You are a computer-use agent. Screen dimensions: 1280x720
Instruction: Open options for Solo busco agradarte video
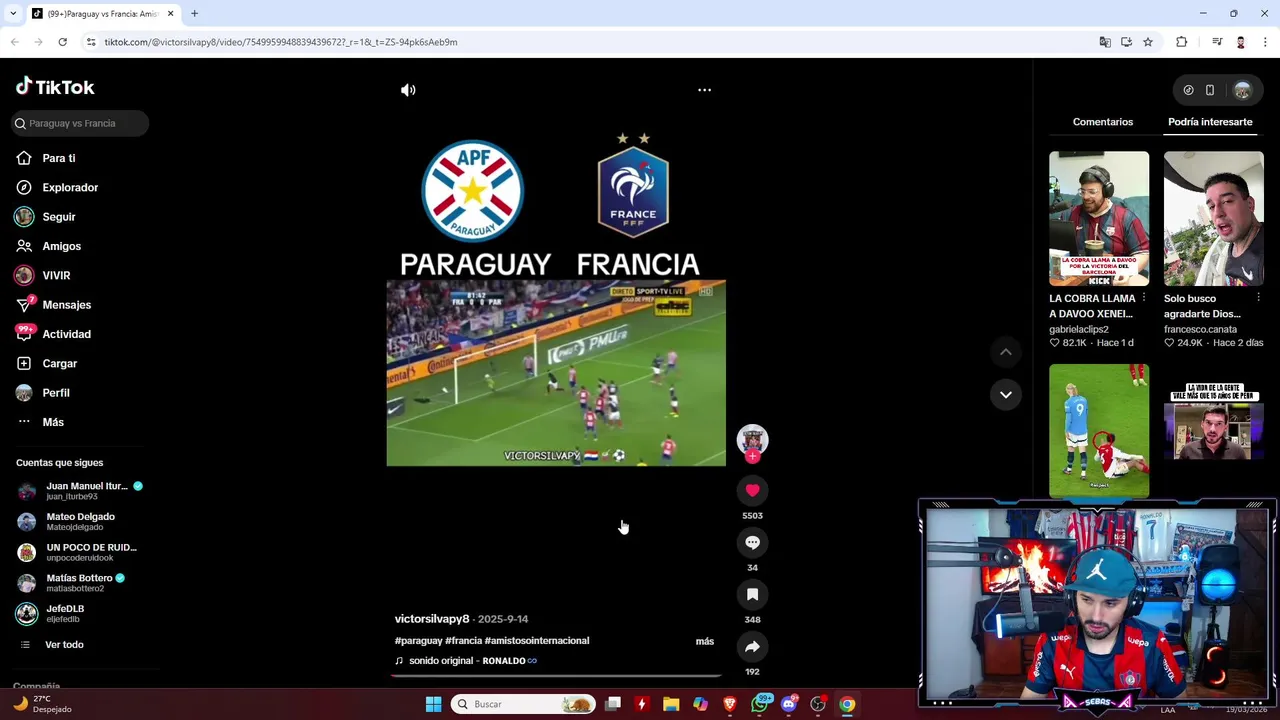coord(1258,298)
